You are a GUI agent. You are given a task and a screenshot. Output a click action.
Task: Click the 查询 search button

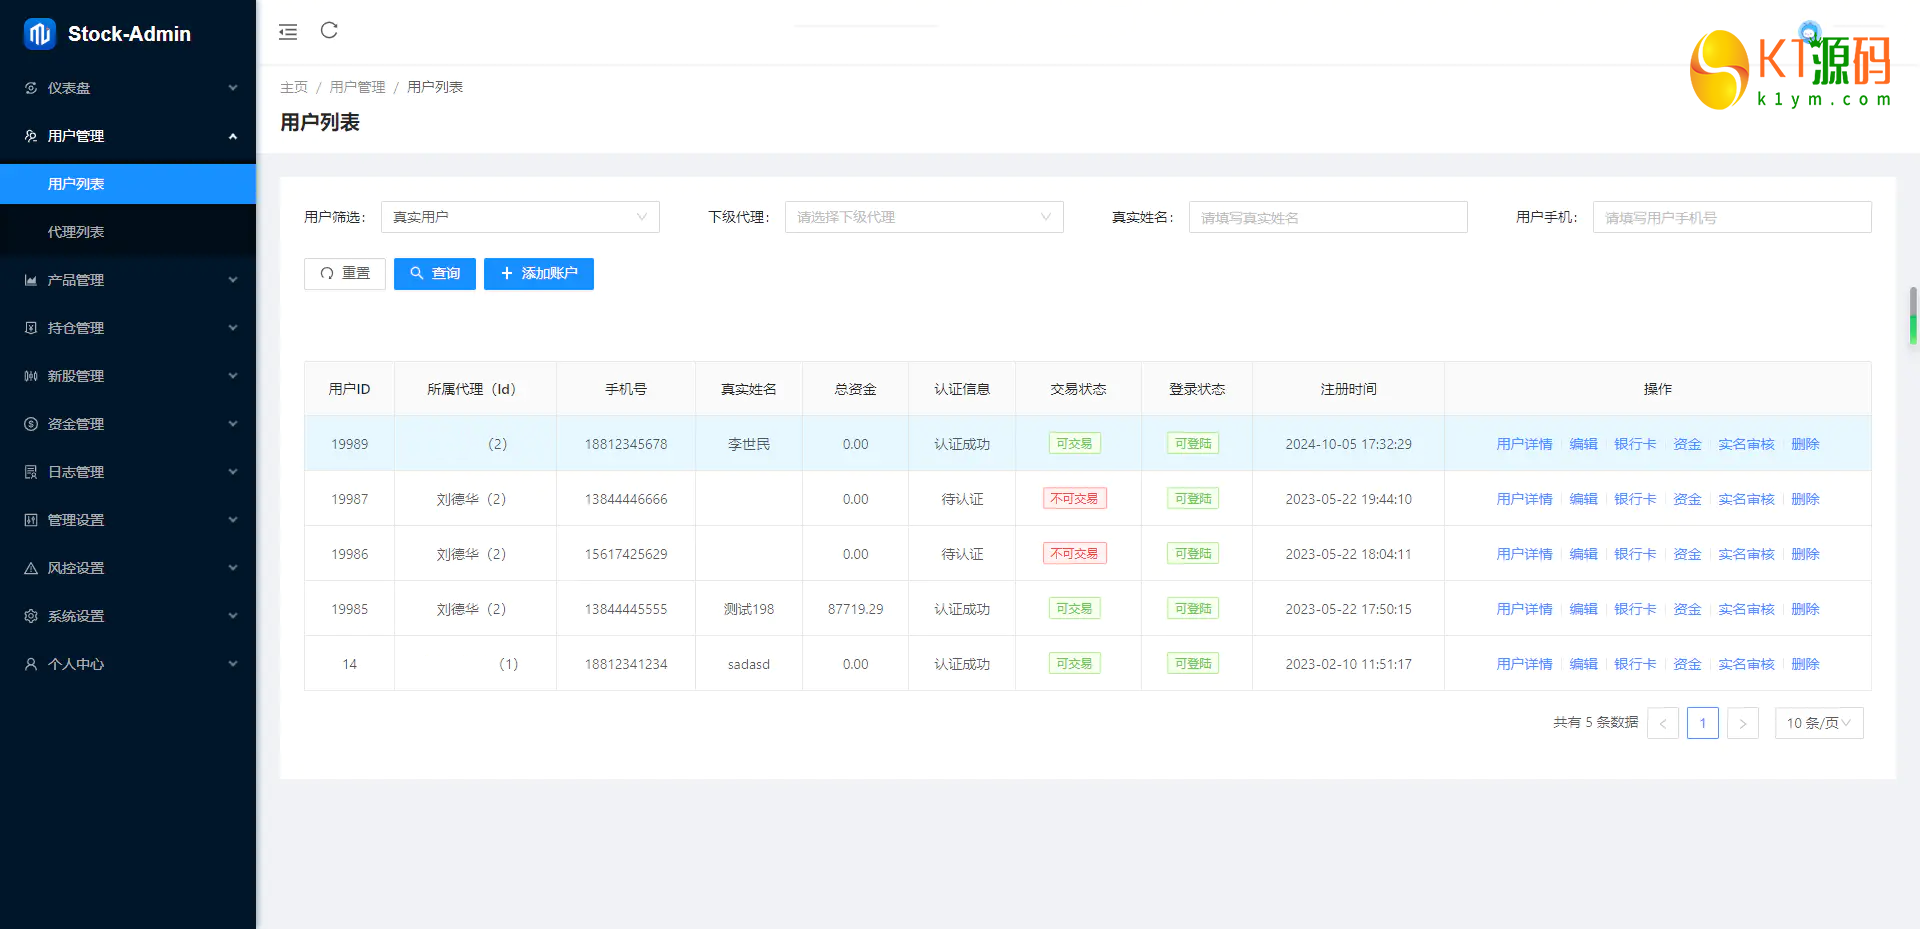coord(435,274)
